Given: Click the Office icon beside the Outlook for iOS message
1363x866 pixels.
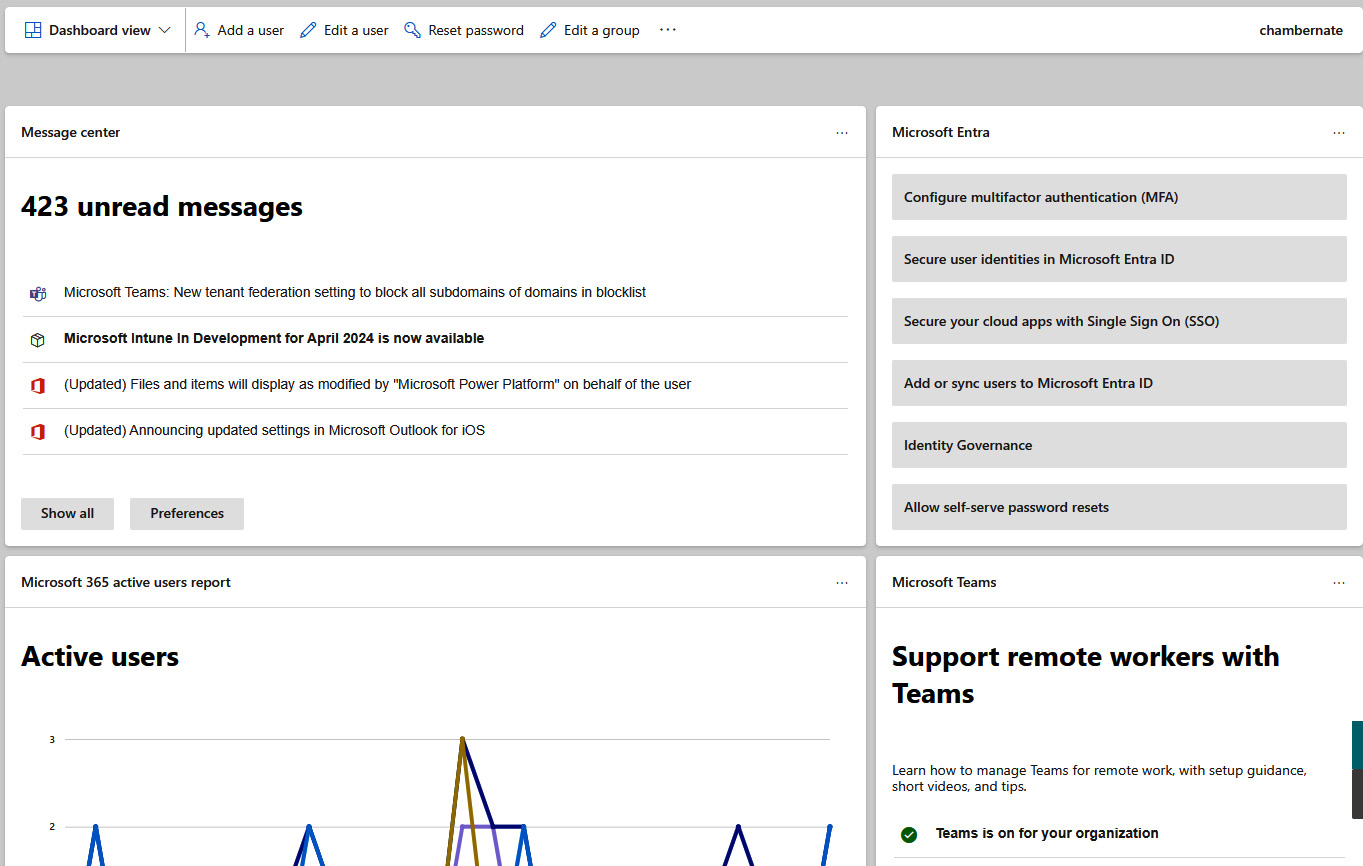Looking at the screenshot, I should point(38,432).
